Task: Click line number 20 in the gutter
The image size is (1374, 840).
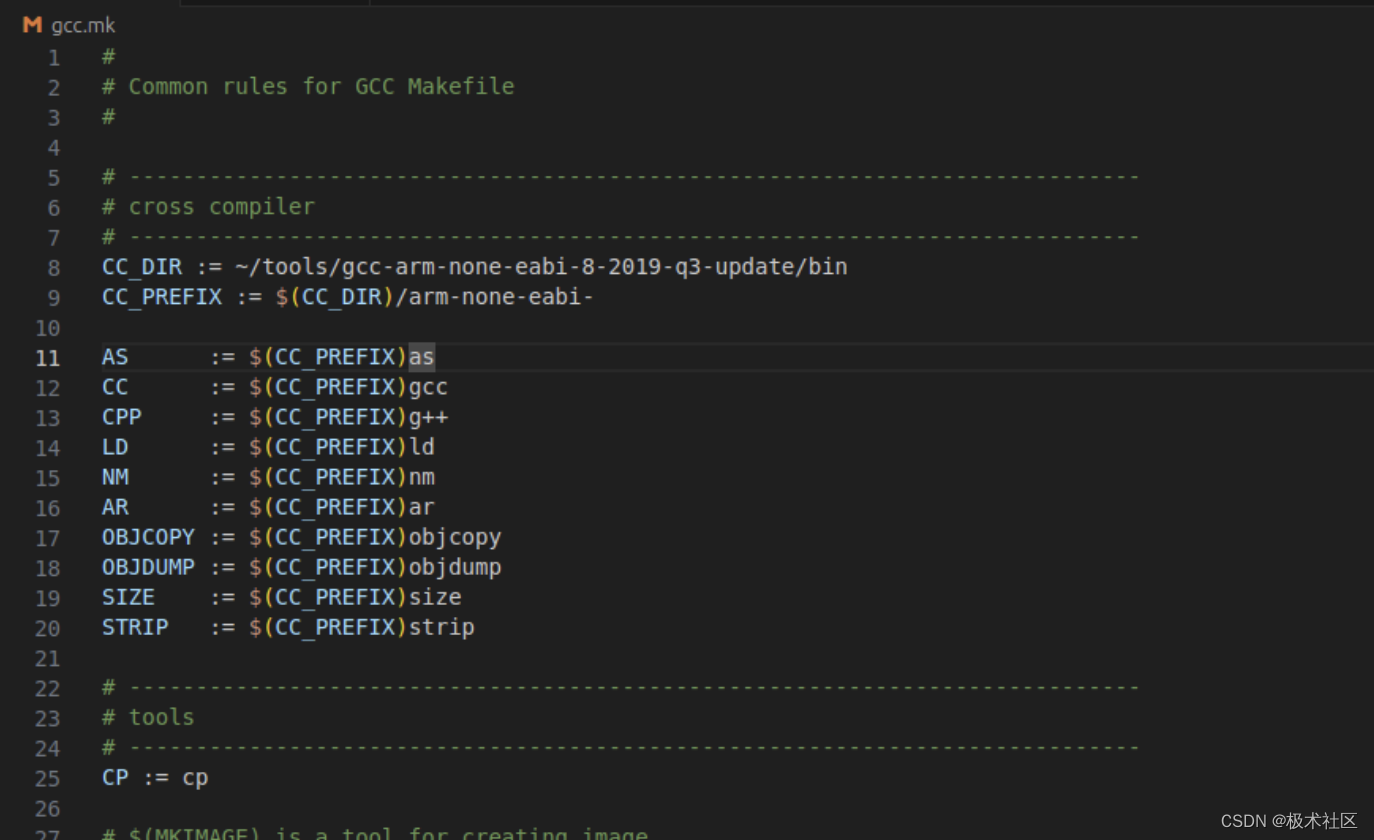Action: pos(47,628)
